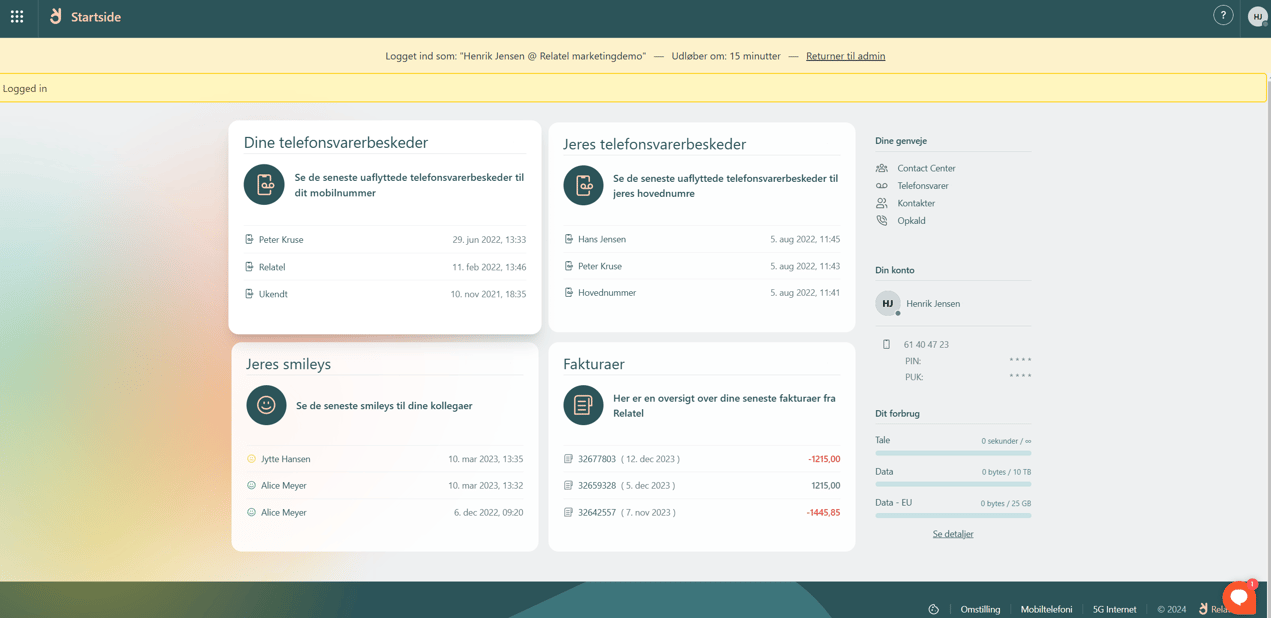This screenshot has width=1271, height=618.
Task: Select the Telefonsvarer voicemail tape icon
Action: click(883, 185)
